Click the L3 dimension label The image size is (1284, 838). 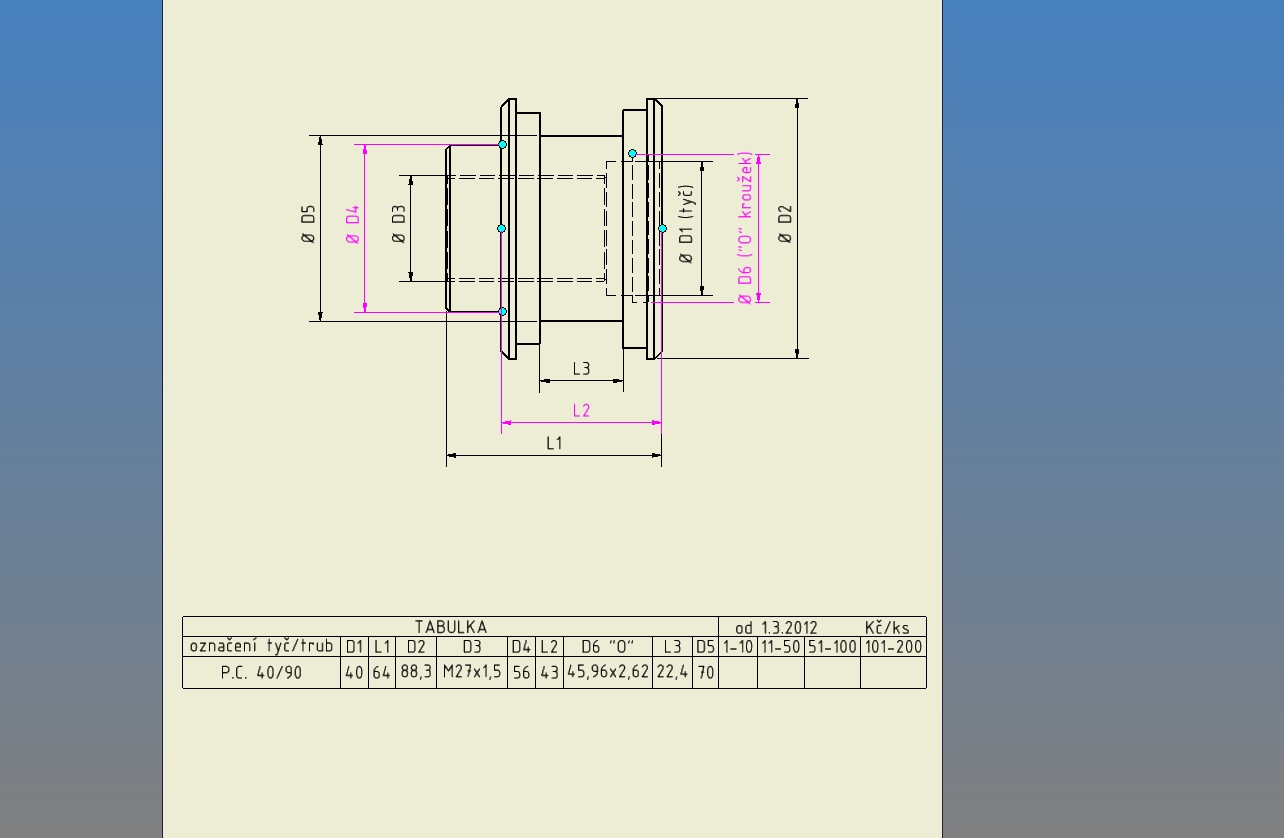[x=581, y=369]
